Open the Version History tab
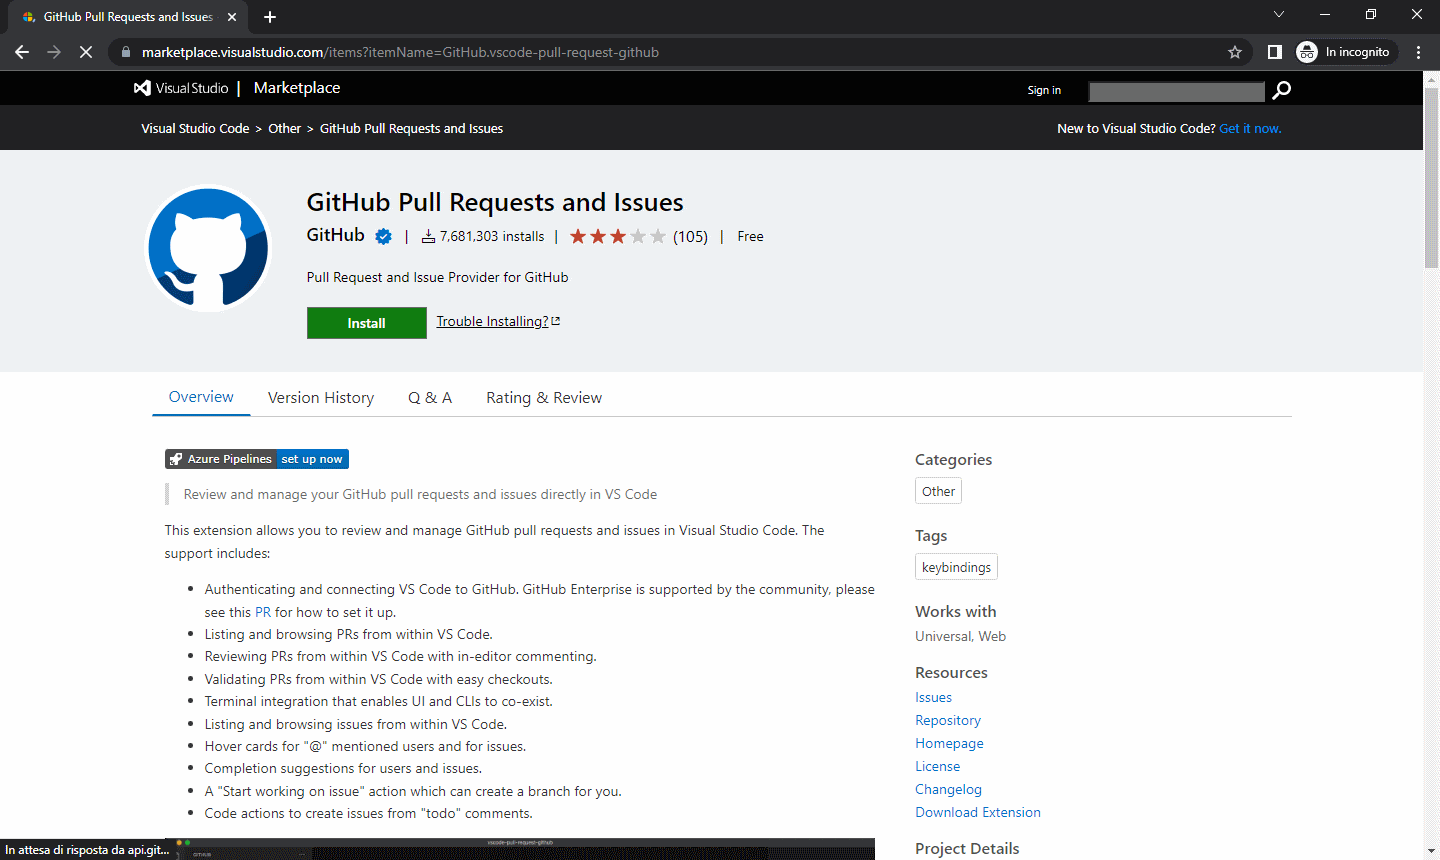The height and width of the screenshot is (860, 1440). 321,398
